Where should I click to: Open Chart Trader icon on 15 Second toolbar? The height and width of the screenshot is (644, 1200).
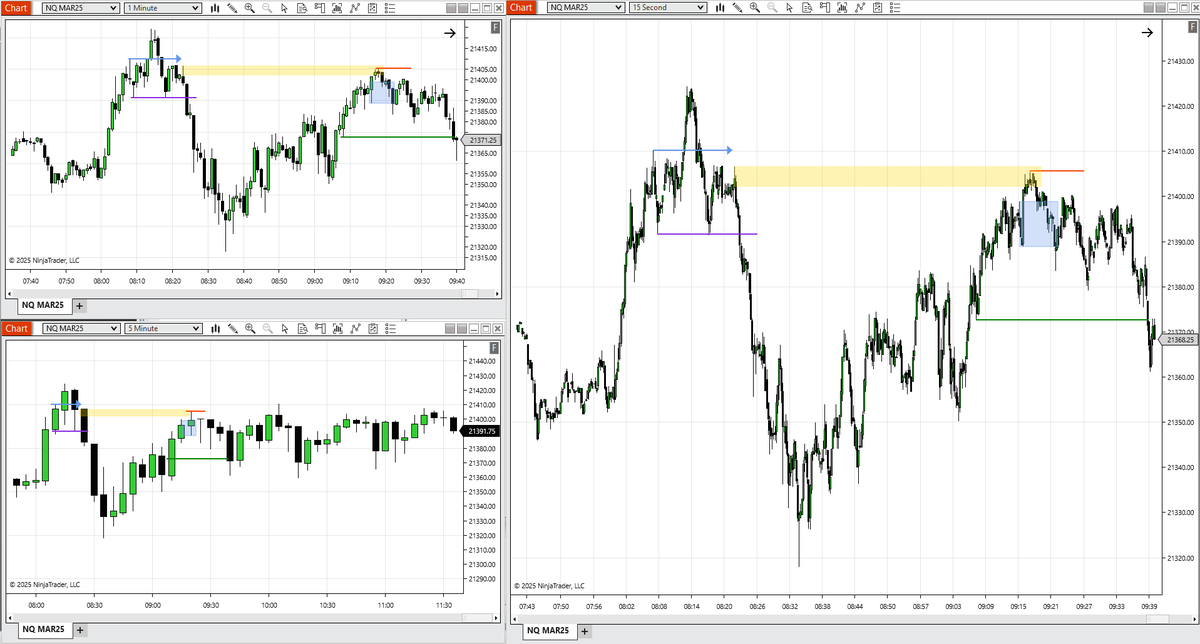823,7
